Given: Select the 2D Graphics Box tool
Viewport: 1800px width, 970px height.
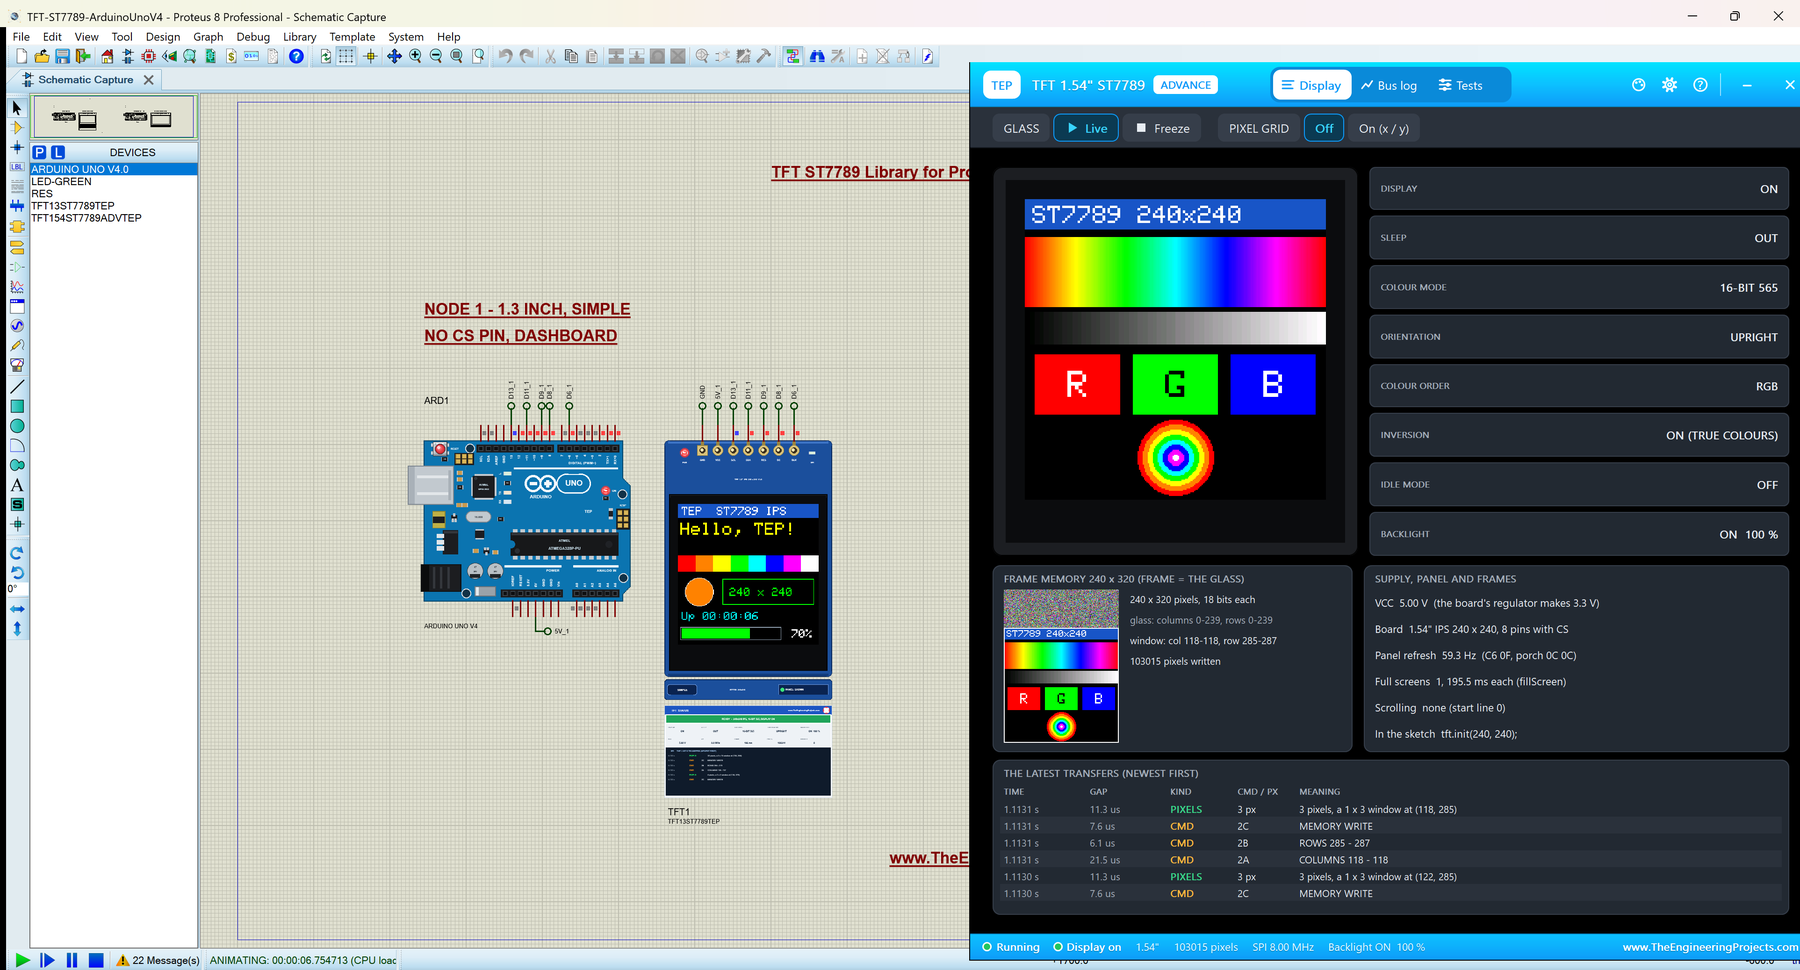Looking at the screenshot, I should click(x=17, y=406).
